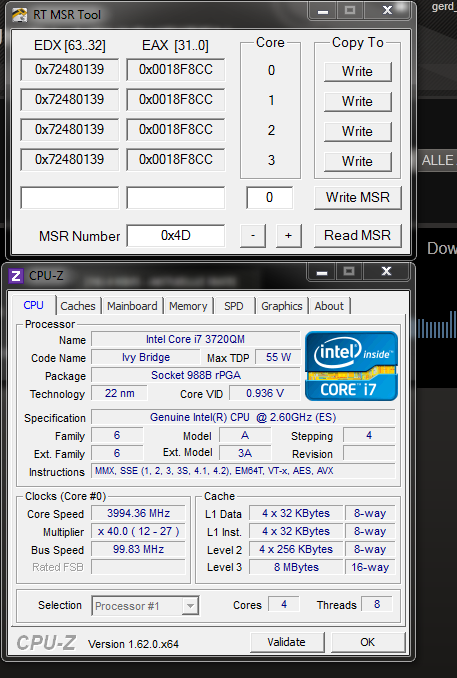The image size is (457, 678).
Task: Select core 1 EDX value field
Action: (69, 99)
